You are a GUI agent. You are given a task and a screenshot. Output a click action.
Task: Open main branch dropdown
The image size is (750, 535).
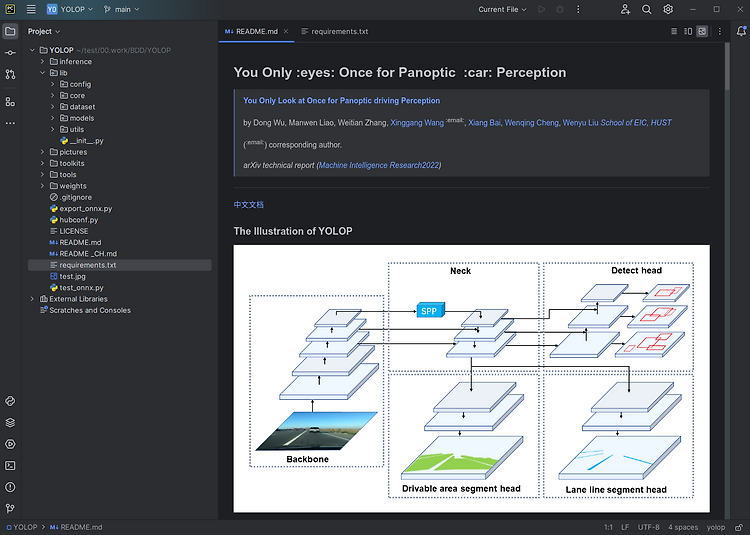coord(121,9)
